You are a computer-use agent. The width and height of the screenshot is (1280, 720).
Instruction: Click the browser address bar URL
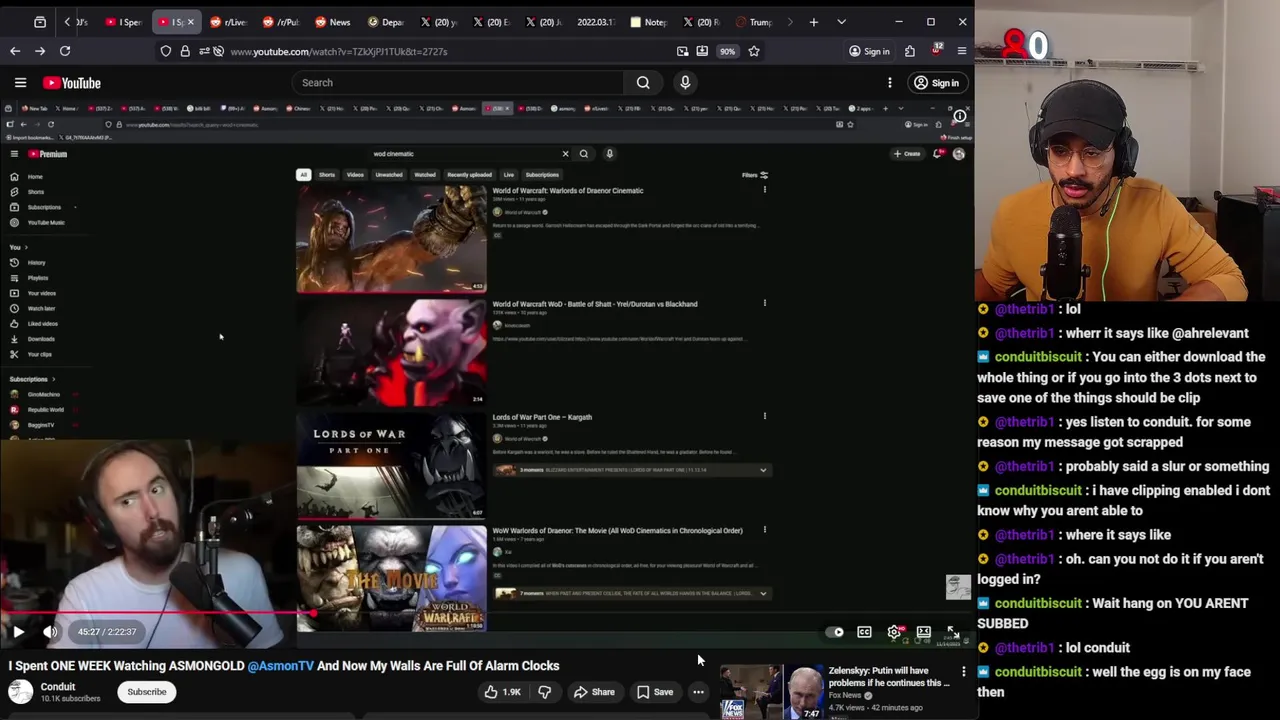(339, 51)
